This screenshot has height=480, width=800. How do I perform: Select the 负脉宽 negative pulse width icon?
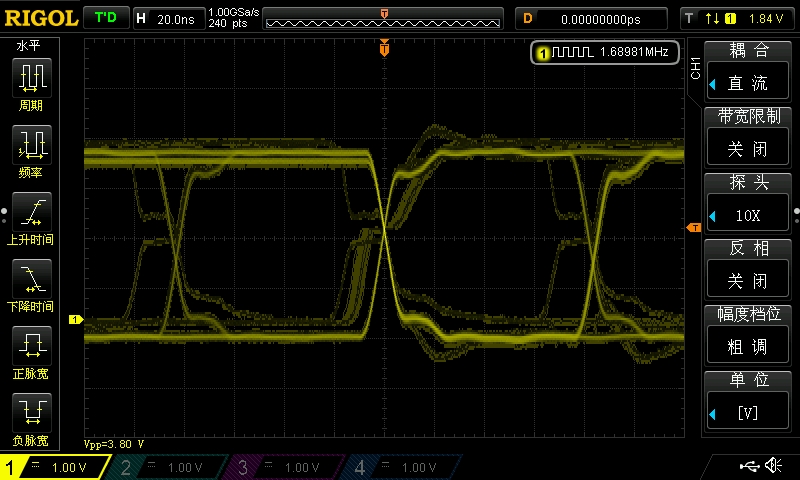point(32,413)
